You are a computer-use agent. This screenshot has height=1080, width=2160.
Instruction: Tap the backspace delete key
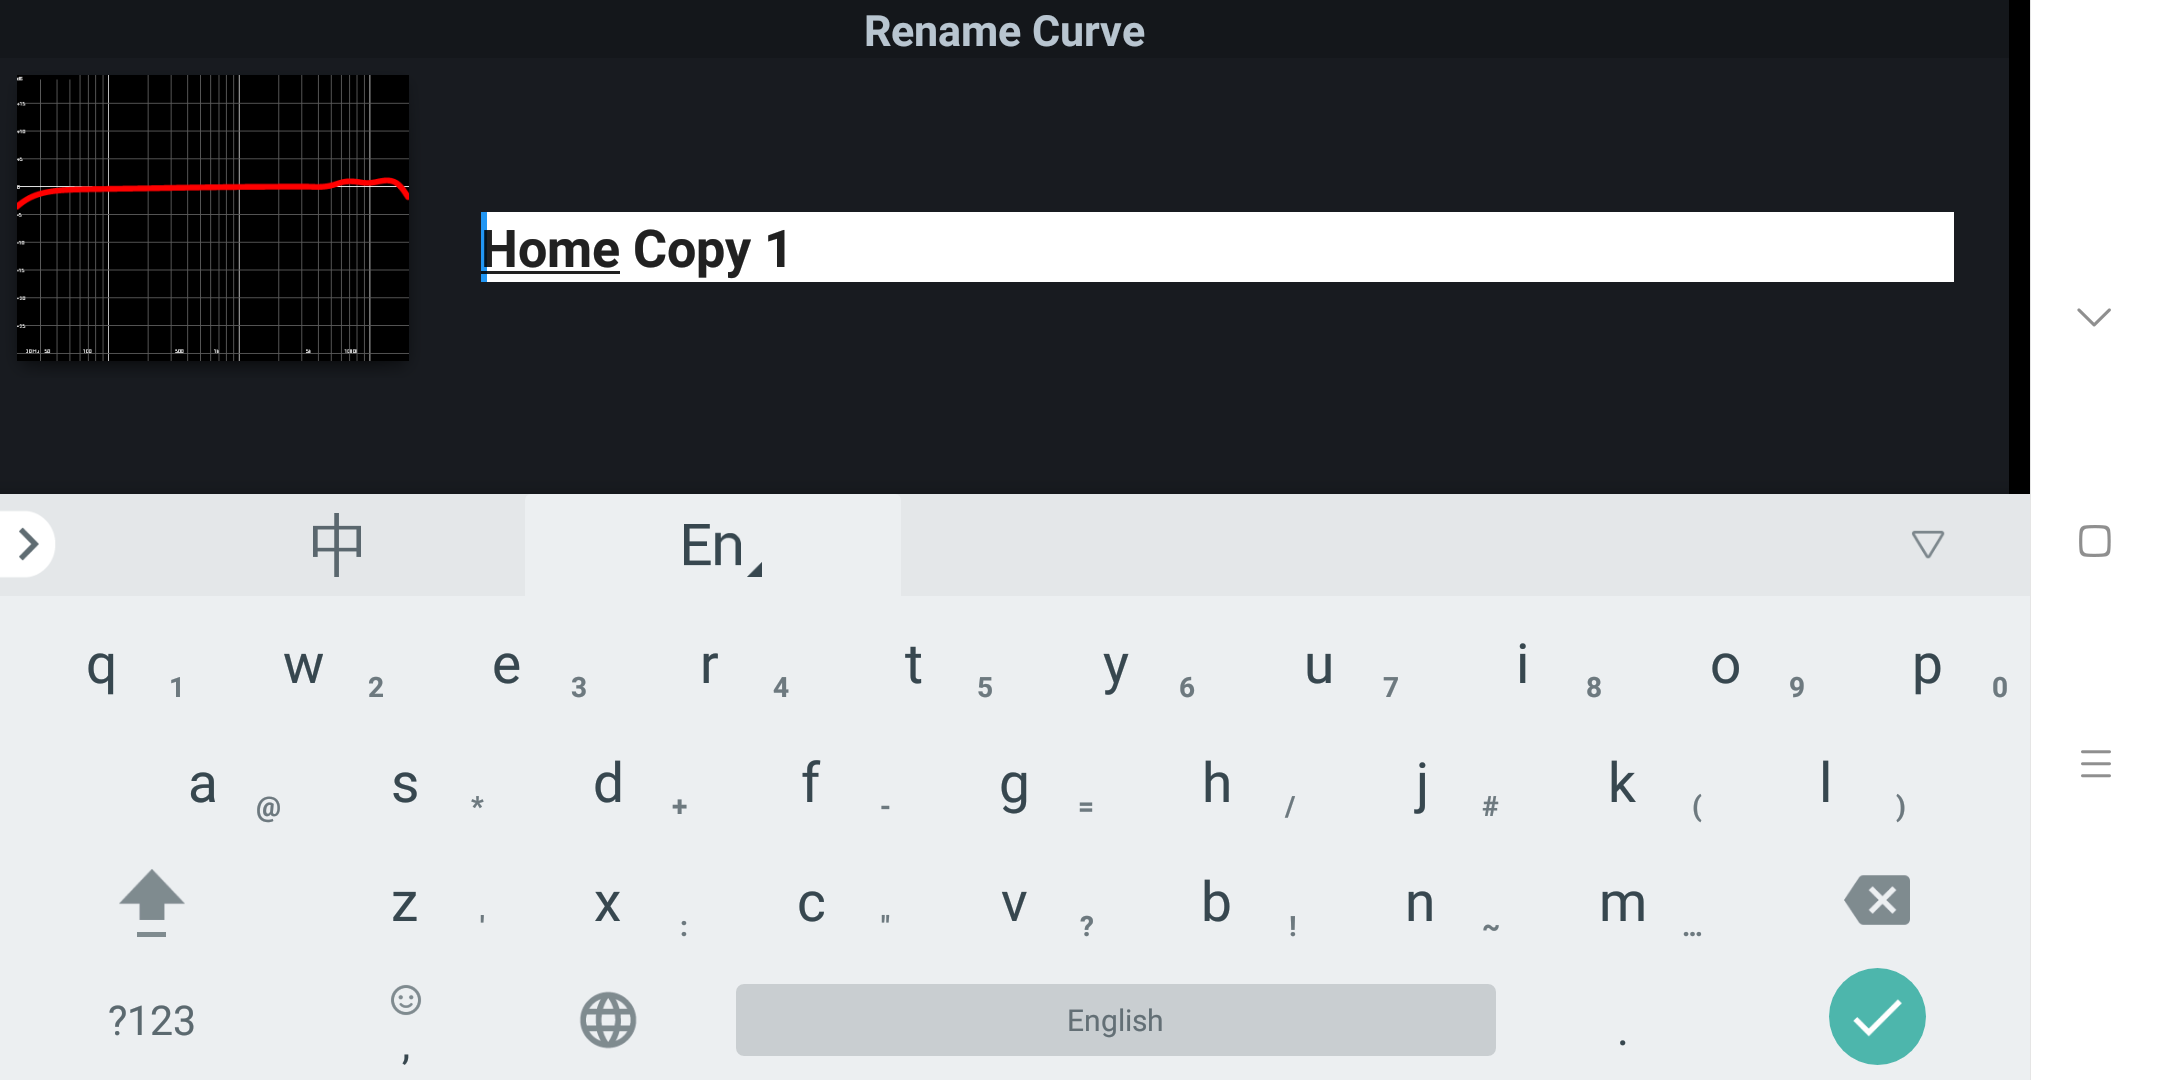(1877, 900)
